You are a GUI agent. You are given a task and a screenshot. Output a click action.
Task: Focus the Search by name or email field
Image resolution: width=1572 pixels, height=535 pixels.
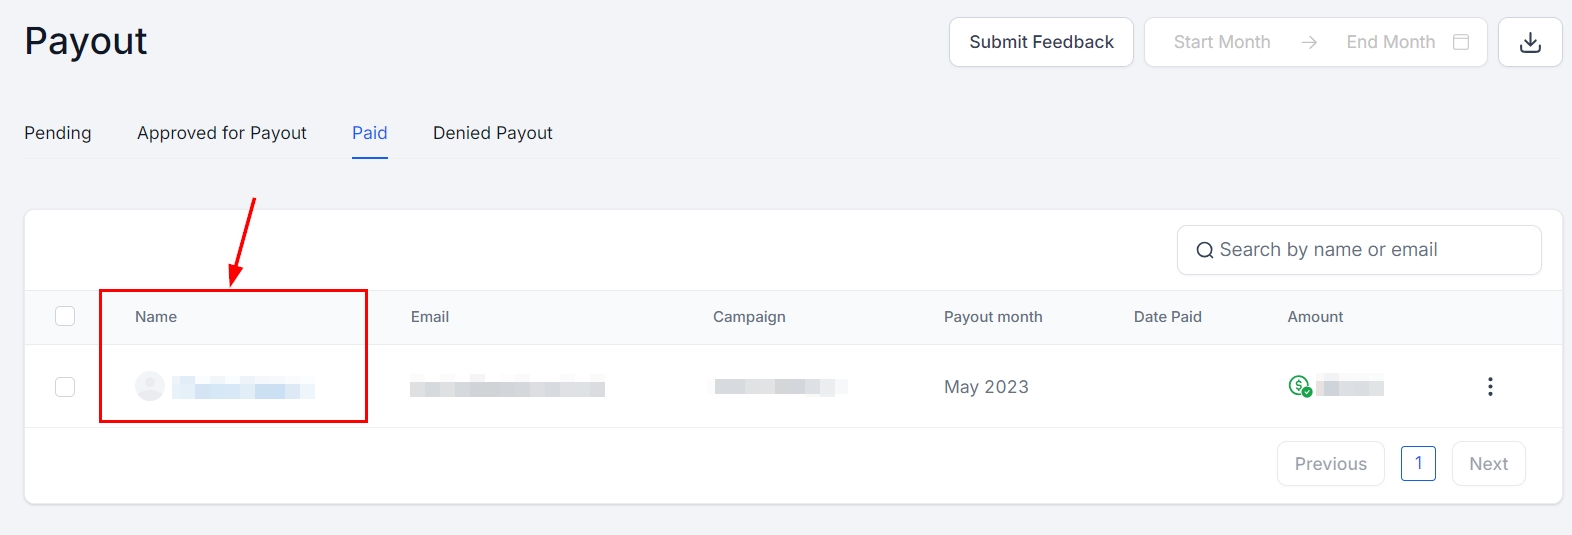(x=1370, y=250)
